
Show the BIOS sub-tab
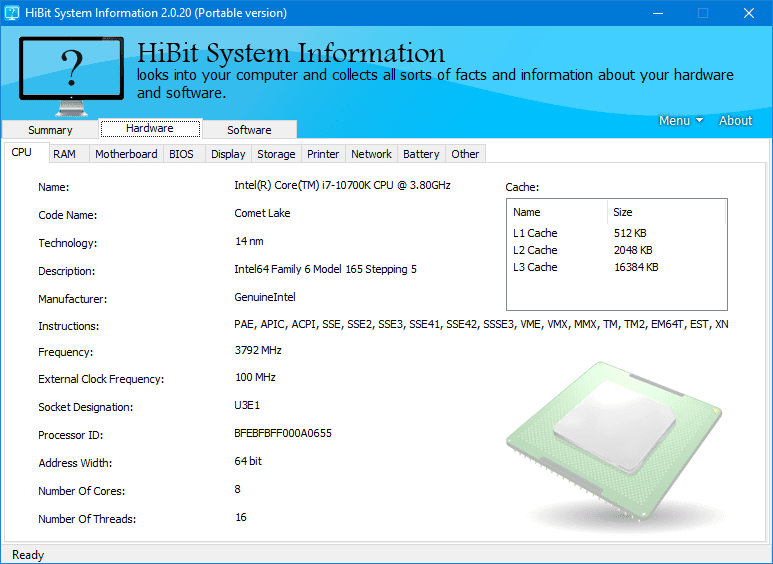(181, 154)
